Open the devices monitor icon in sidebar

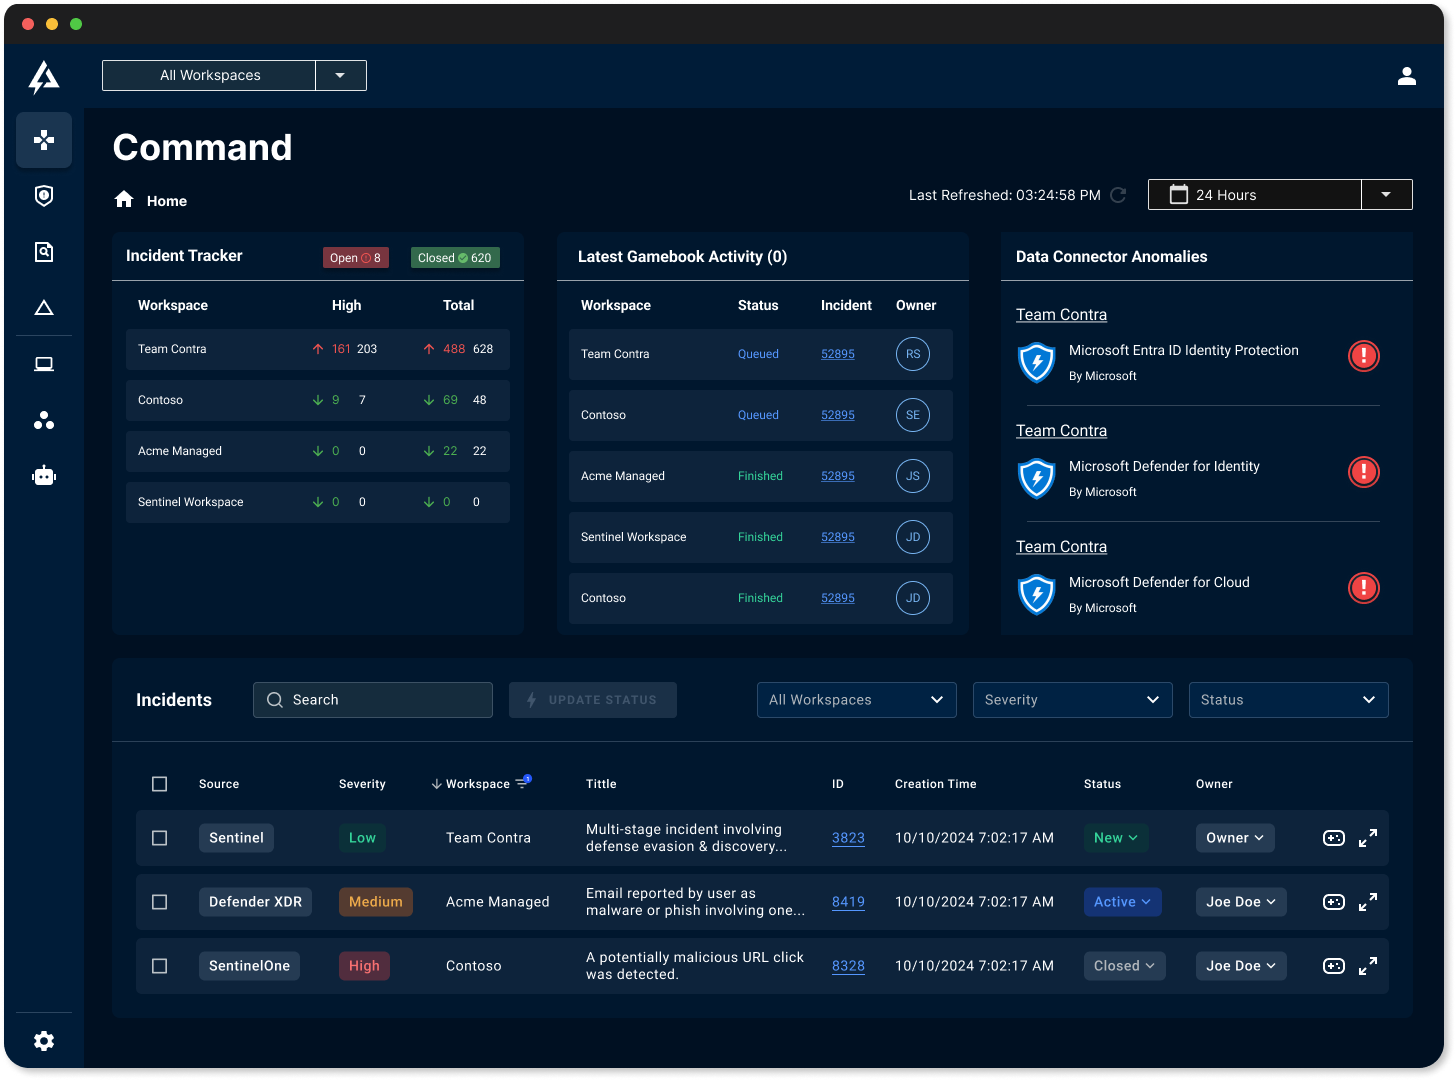[44, 364]
